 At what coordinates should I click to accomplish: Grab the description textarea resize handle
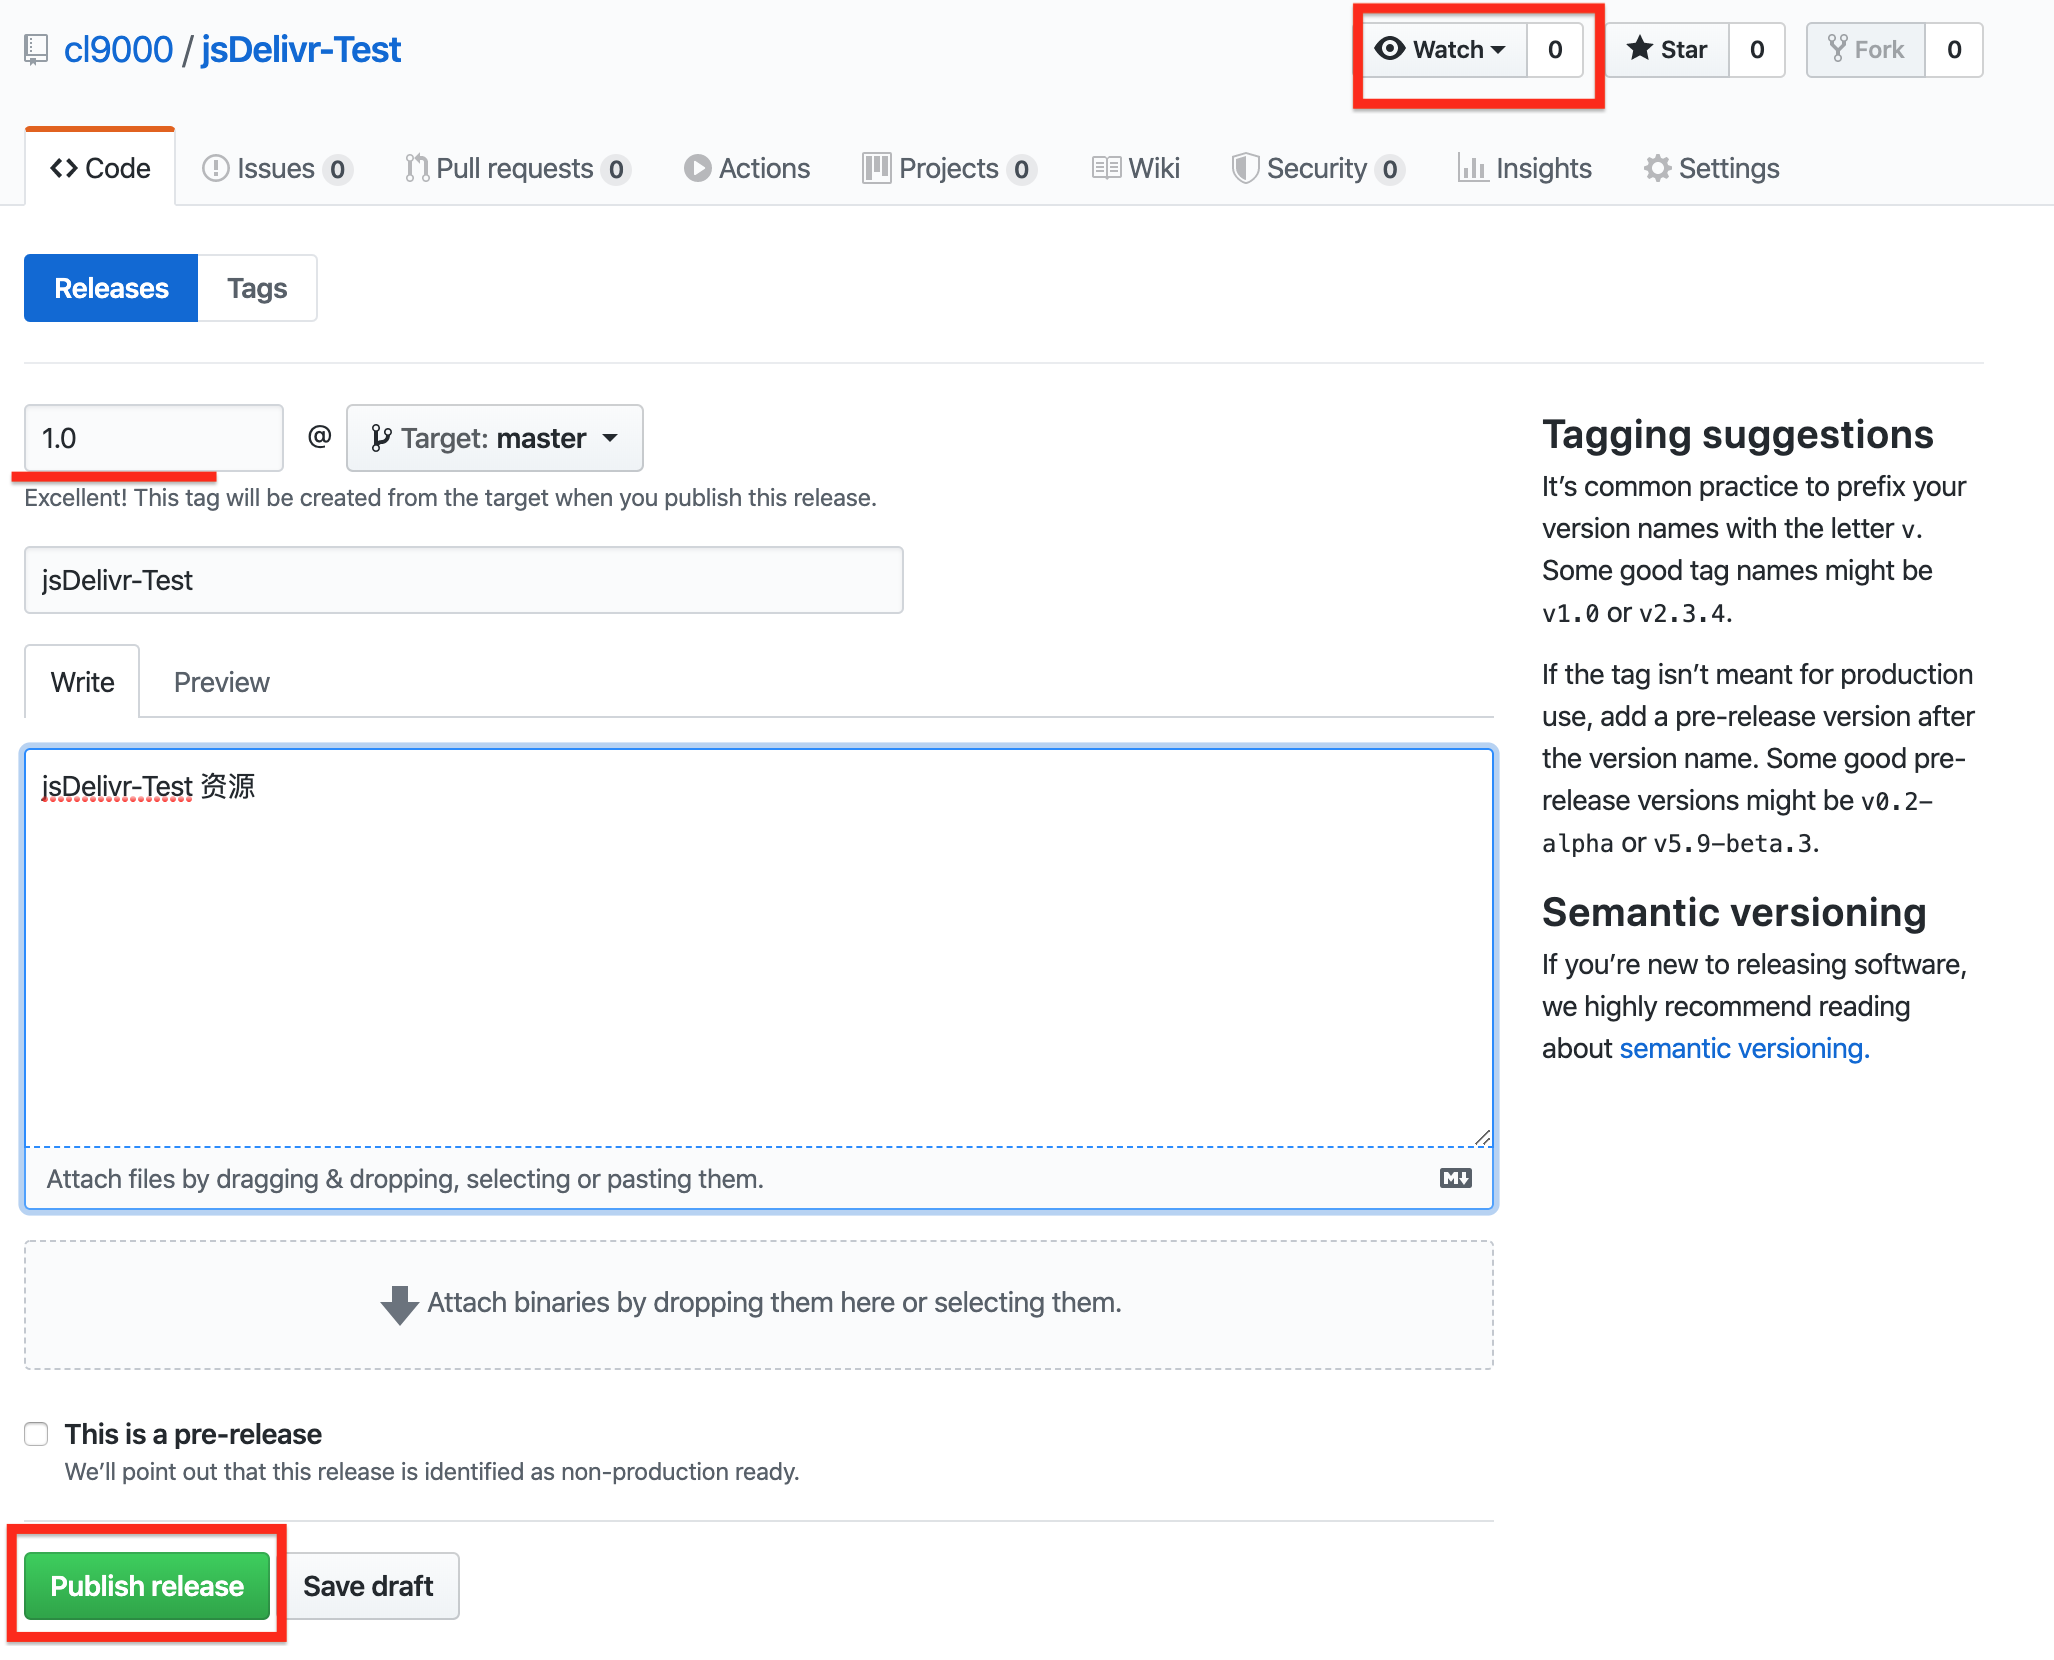click(1482, 1137)
